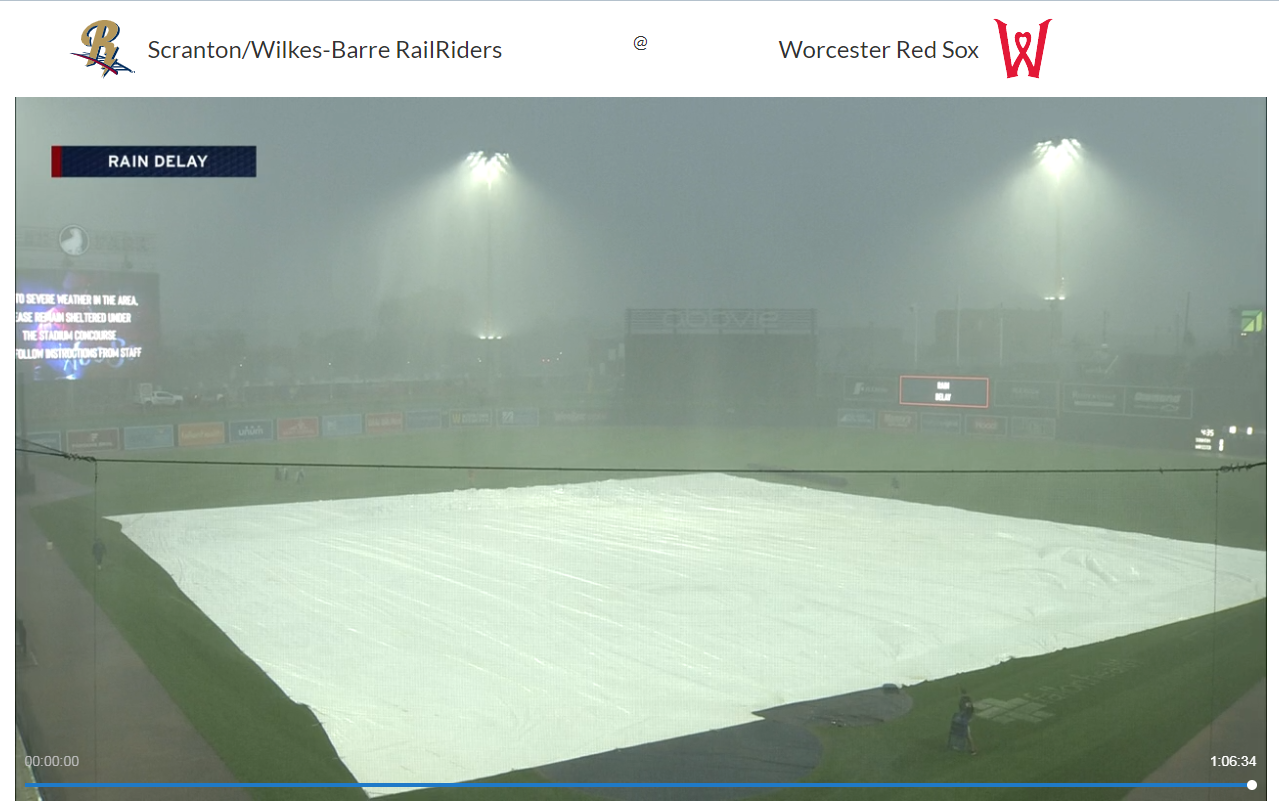Click the @ symbol between team names

[x=641, y=43]
